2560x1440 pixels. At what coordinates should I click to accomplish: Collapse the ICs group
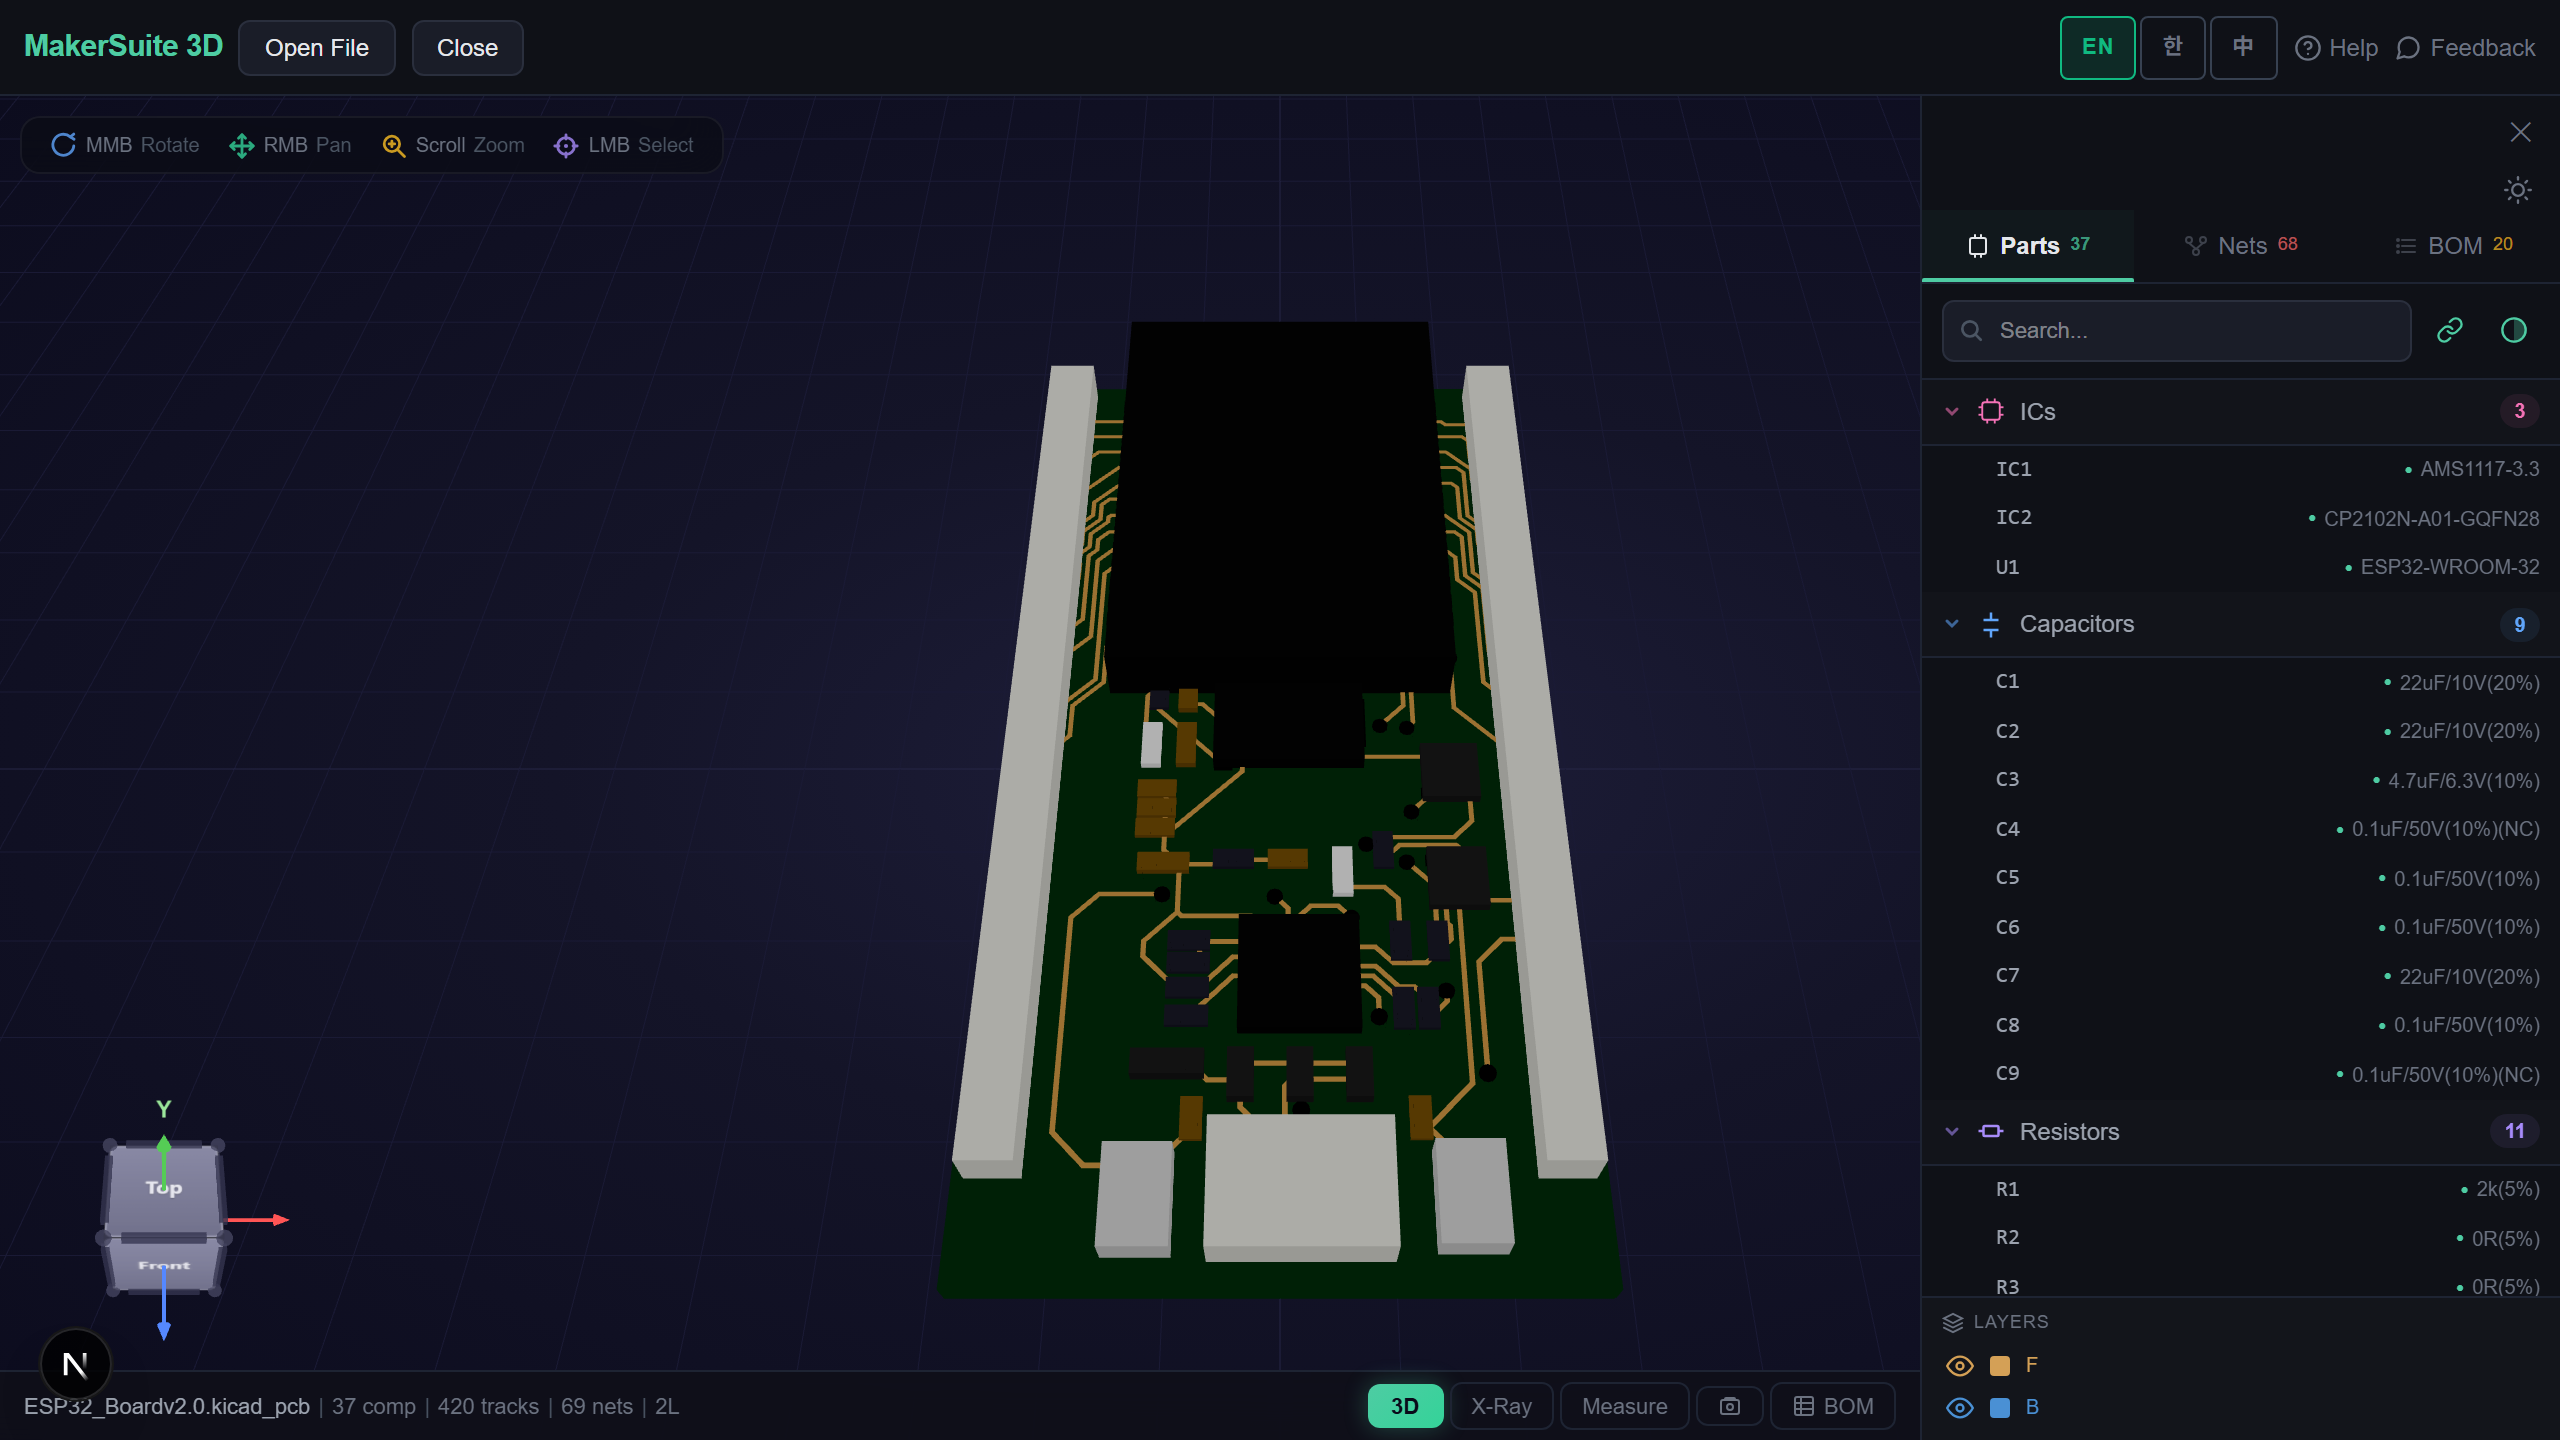click(1951, 411)
